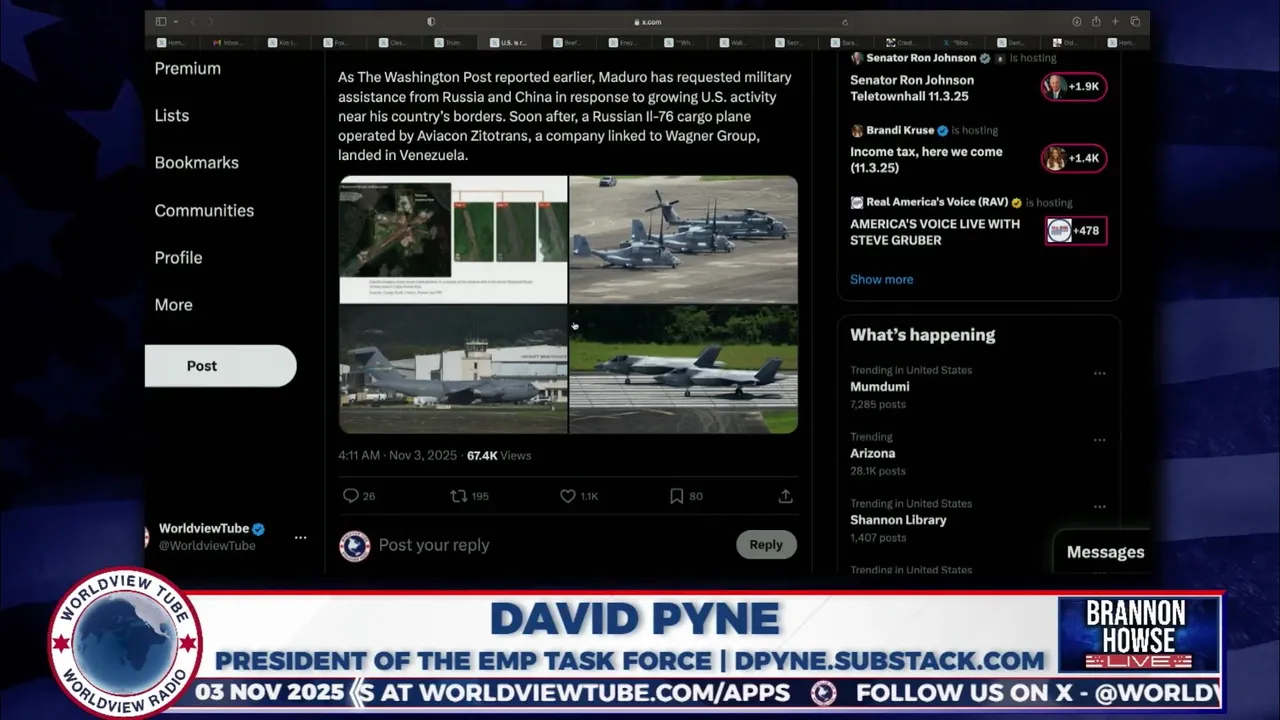Open Brandi Kruse Income tax live space

[926, 160]
